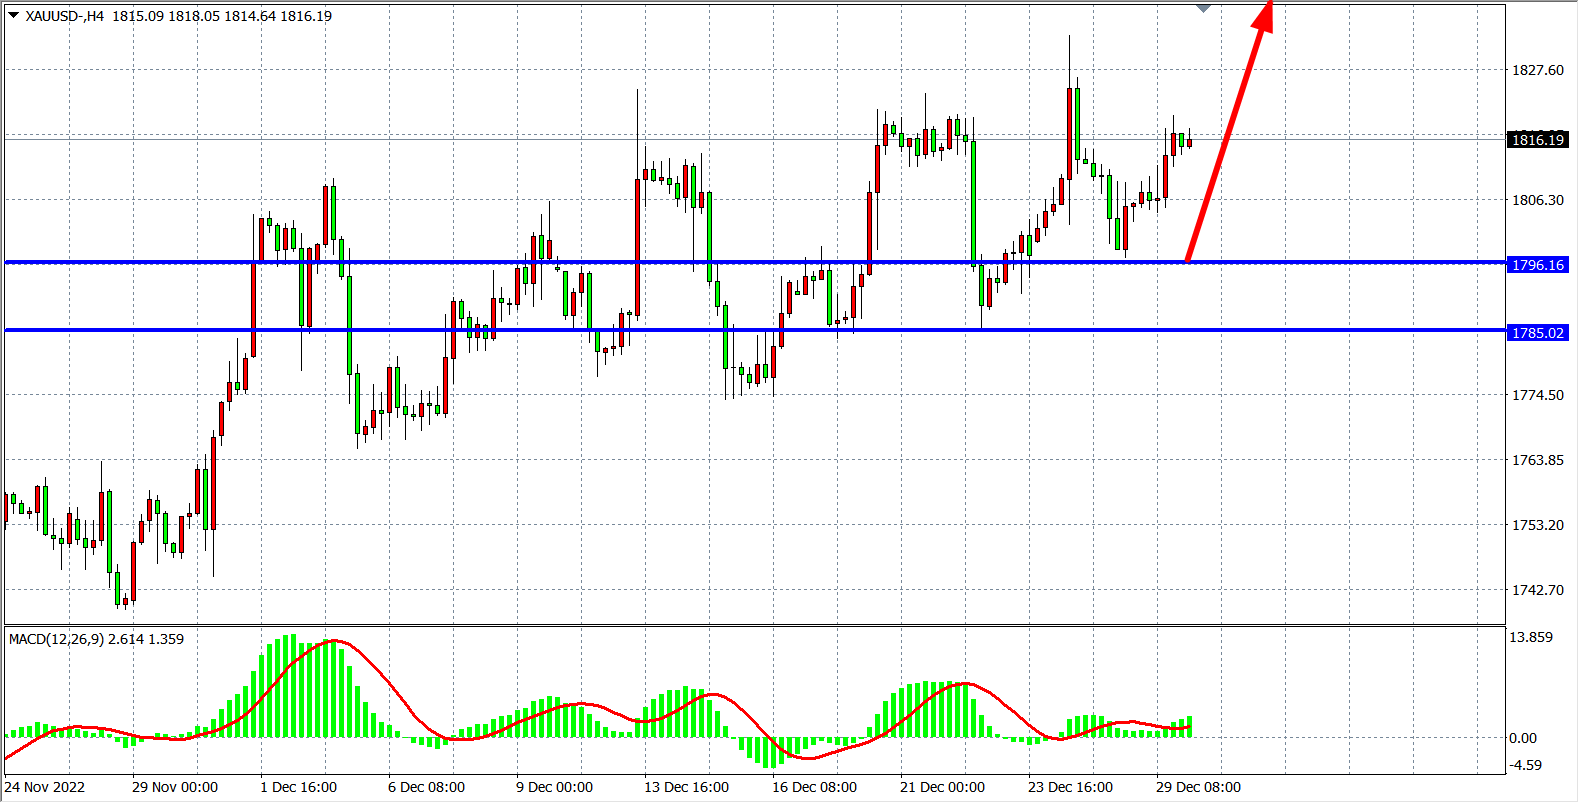
Task: Click the black 1816.19 current price tag
Action: point(1537,140)
